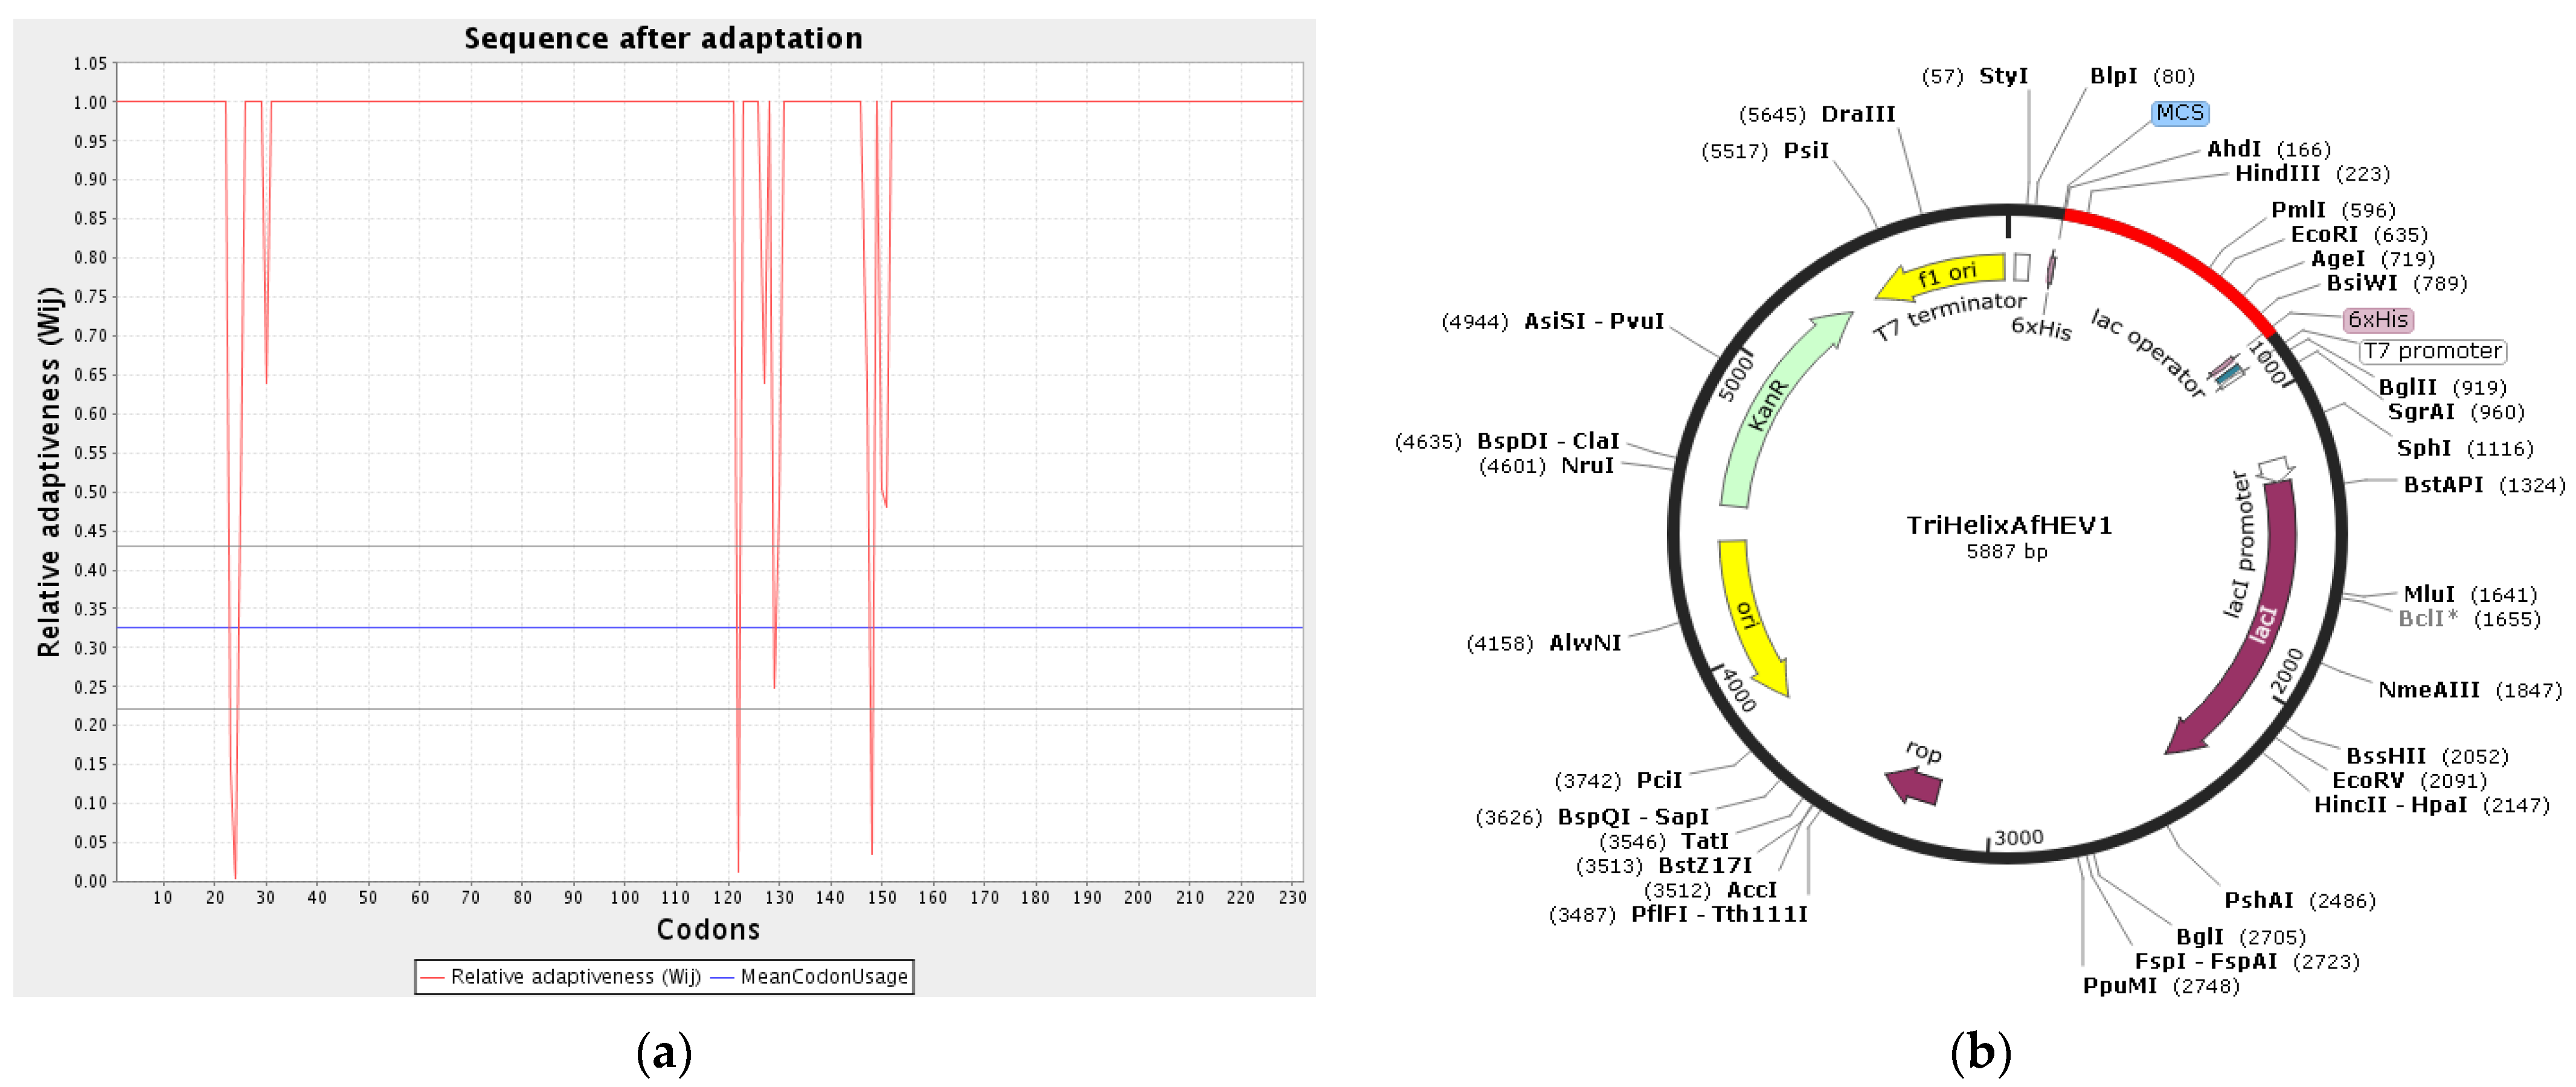Click the yellow ori arrow on plasmid

(x=1746, y=616)
